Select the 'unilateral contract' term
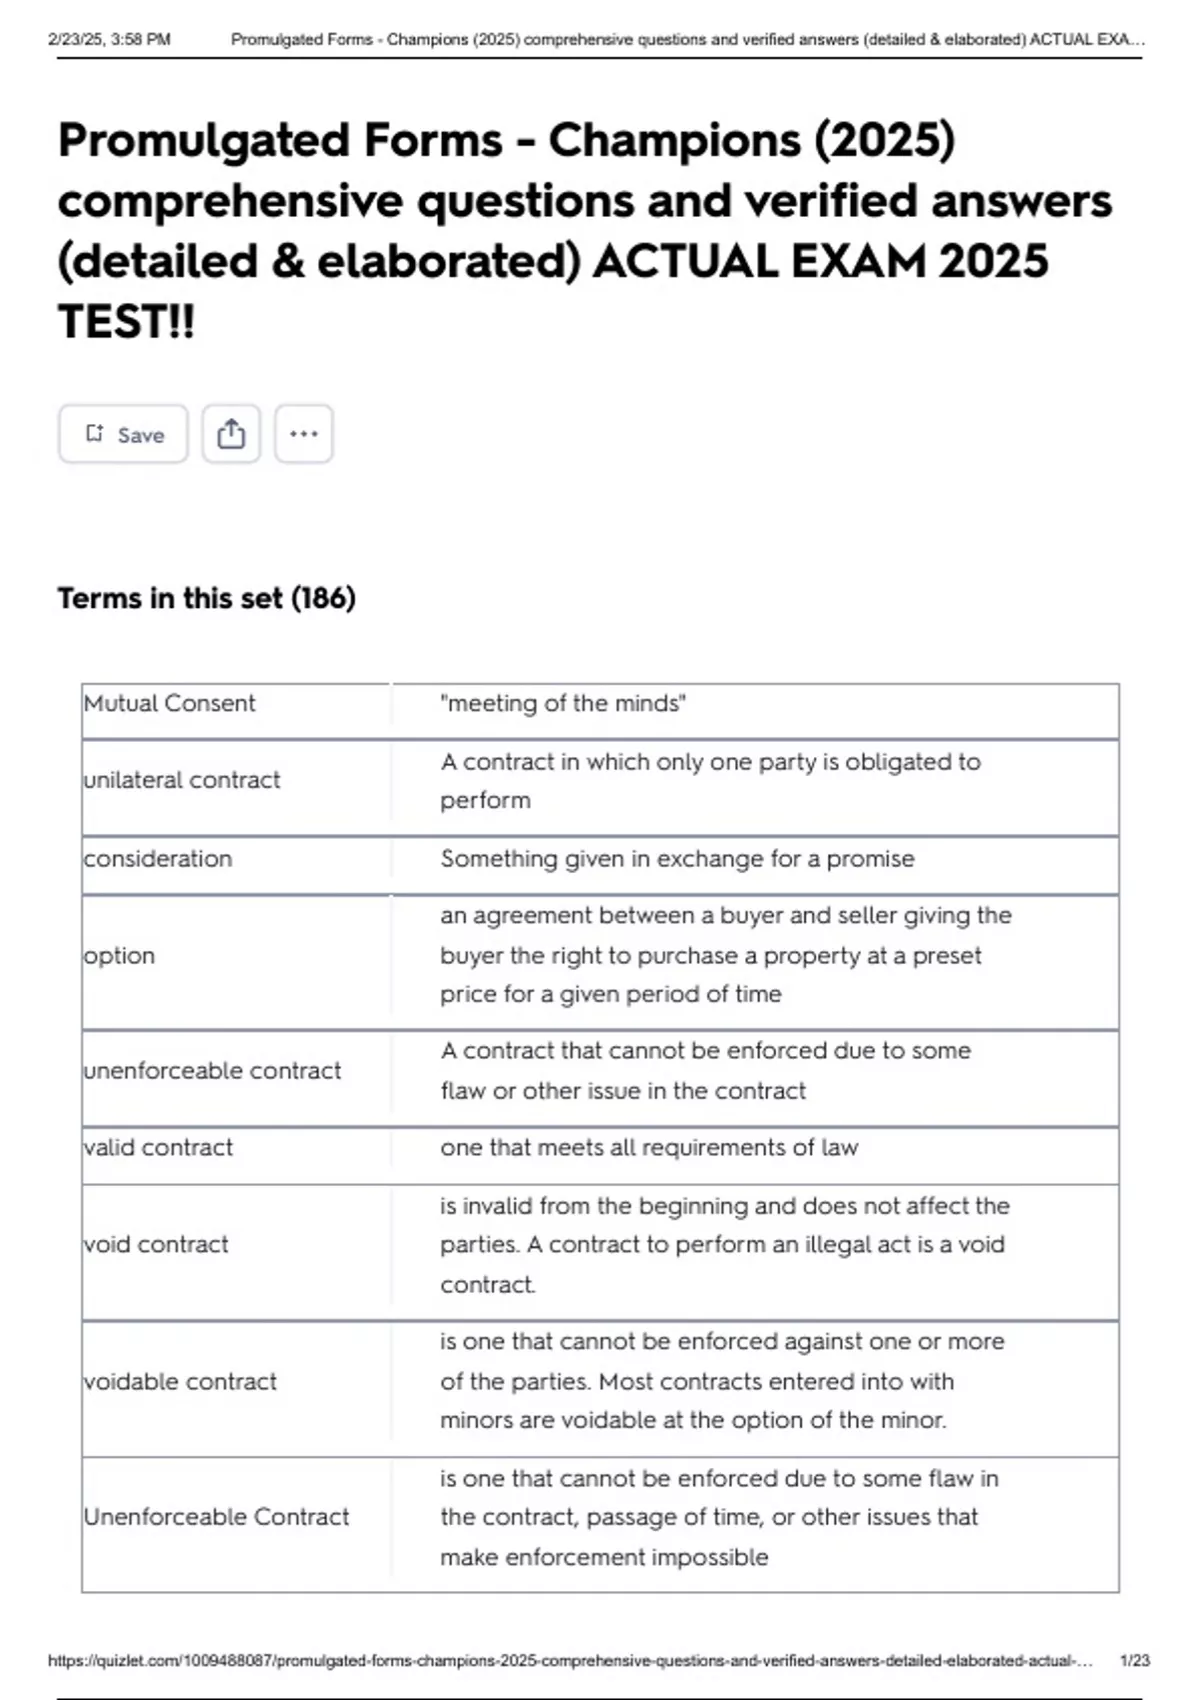 point(182,780)
